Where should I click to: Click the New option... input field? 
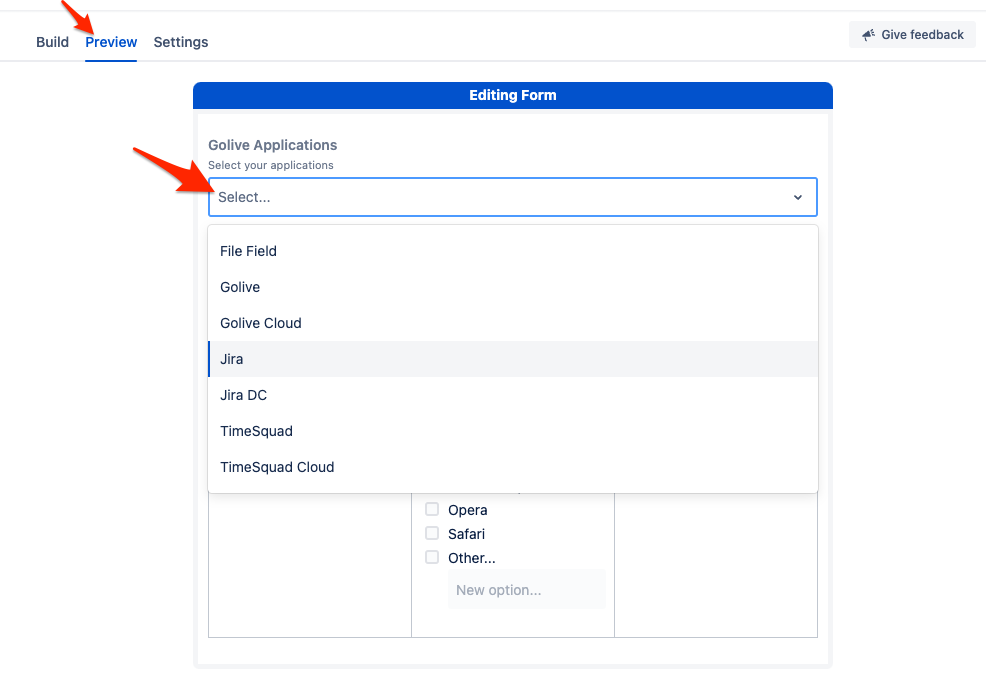pyautogui.click(x=525, y=590)
